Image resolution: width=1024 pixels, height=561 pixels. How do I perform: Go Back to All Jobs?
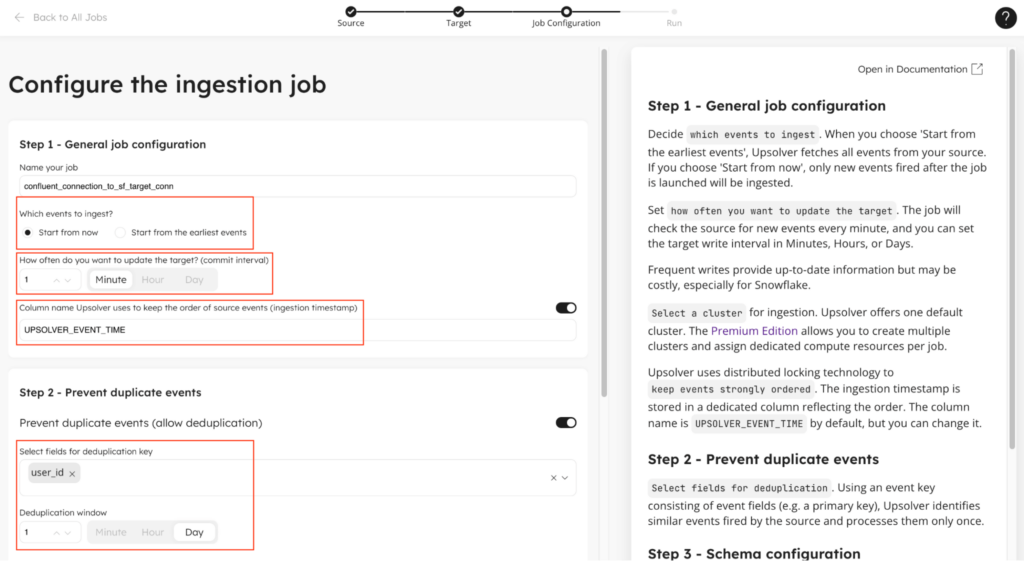[70, 18]
